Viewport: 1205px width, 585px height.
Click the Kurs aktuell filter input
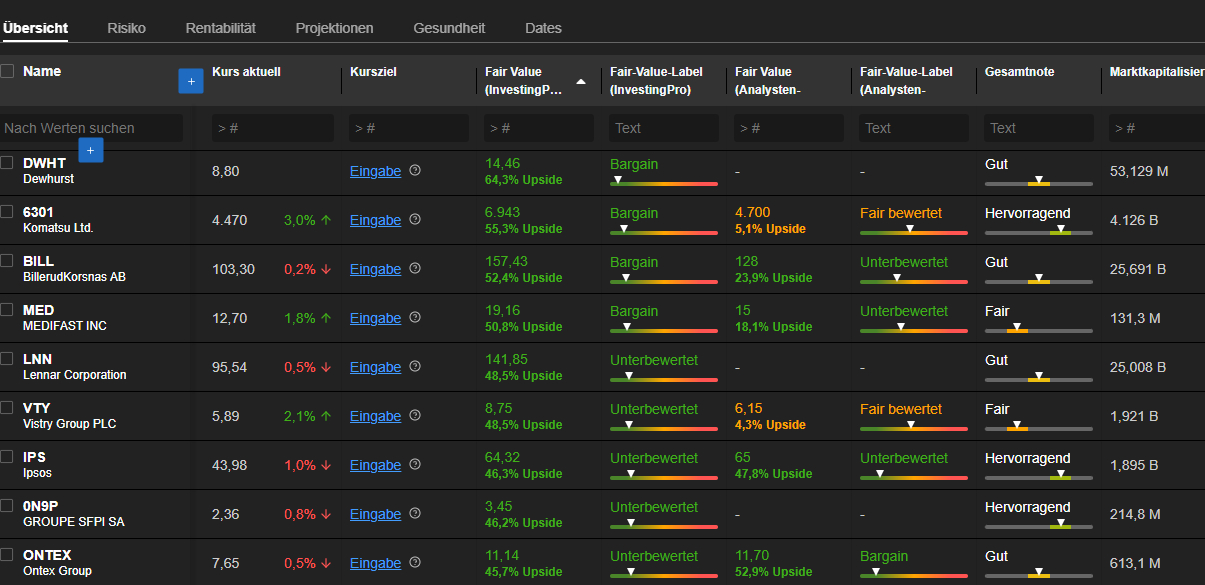click(273, 128)
